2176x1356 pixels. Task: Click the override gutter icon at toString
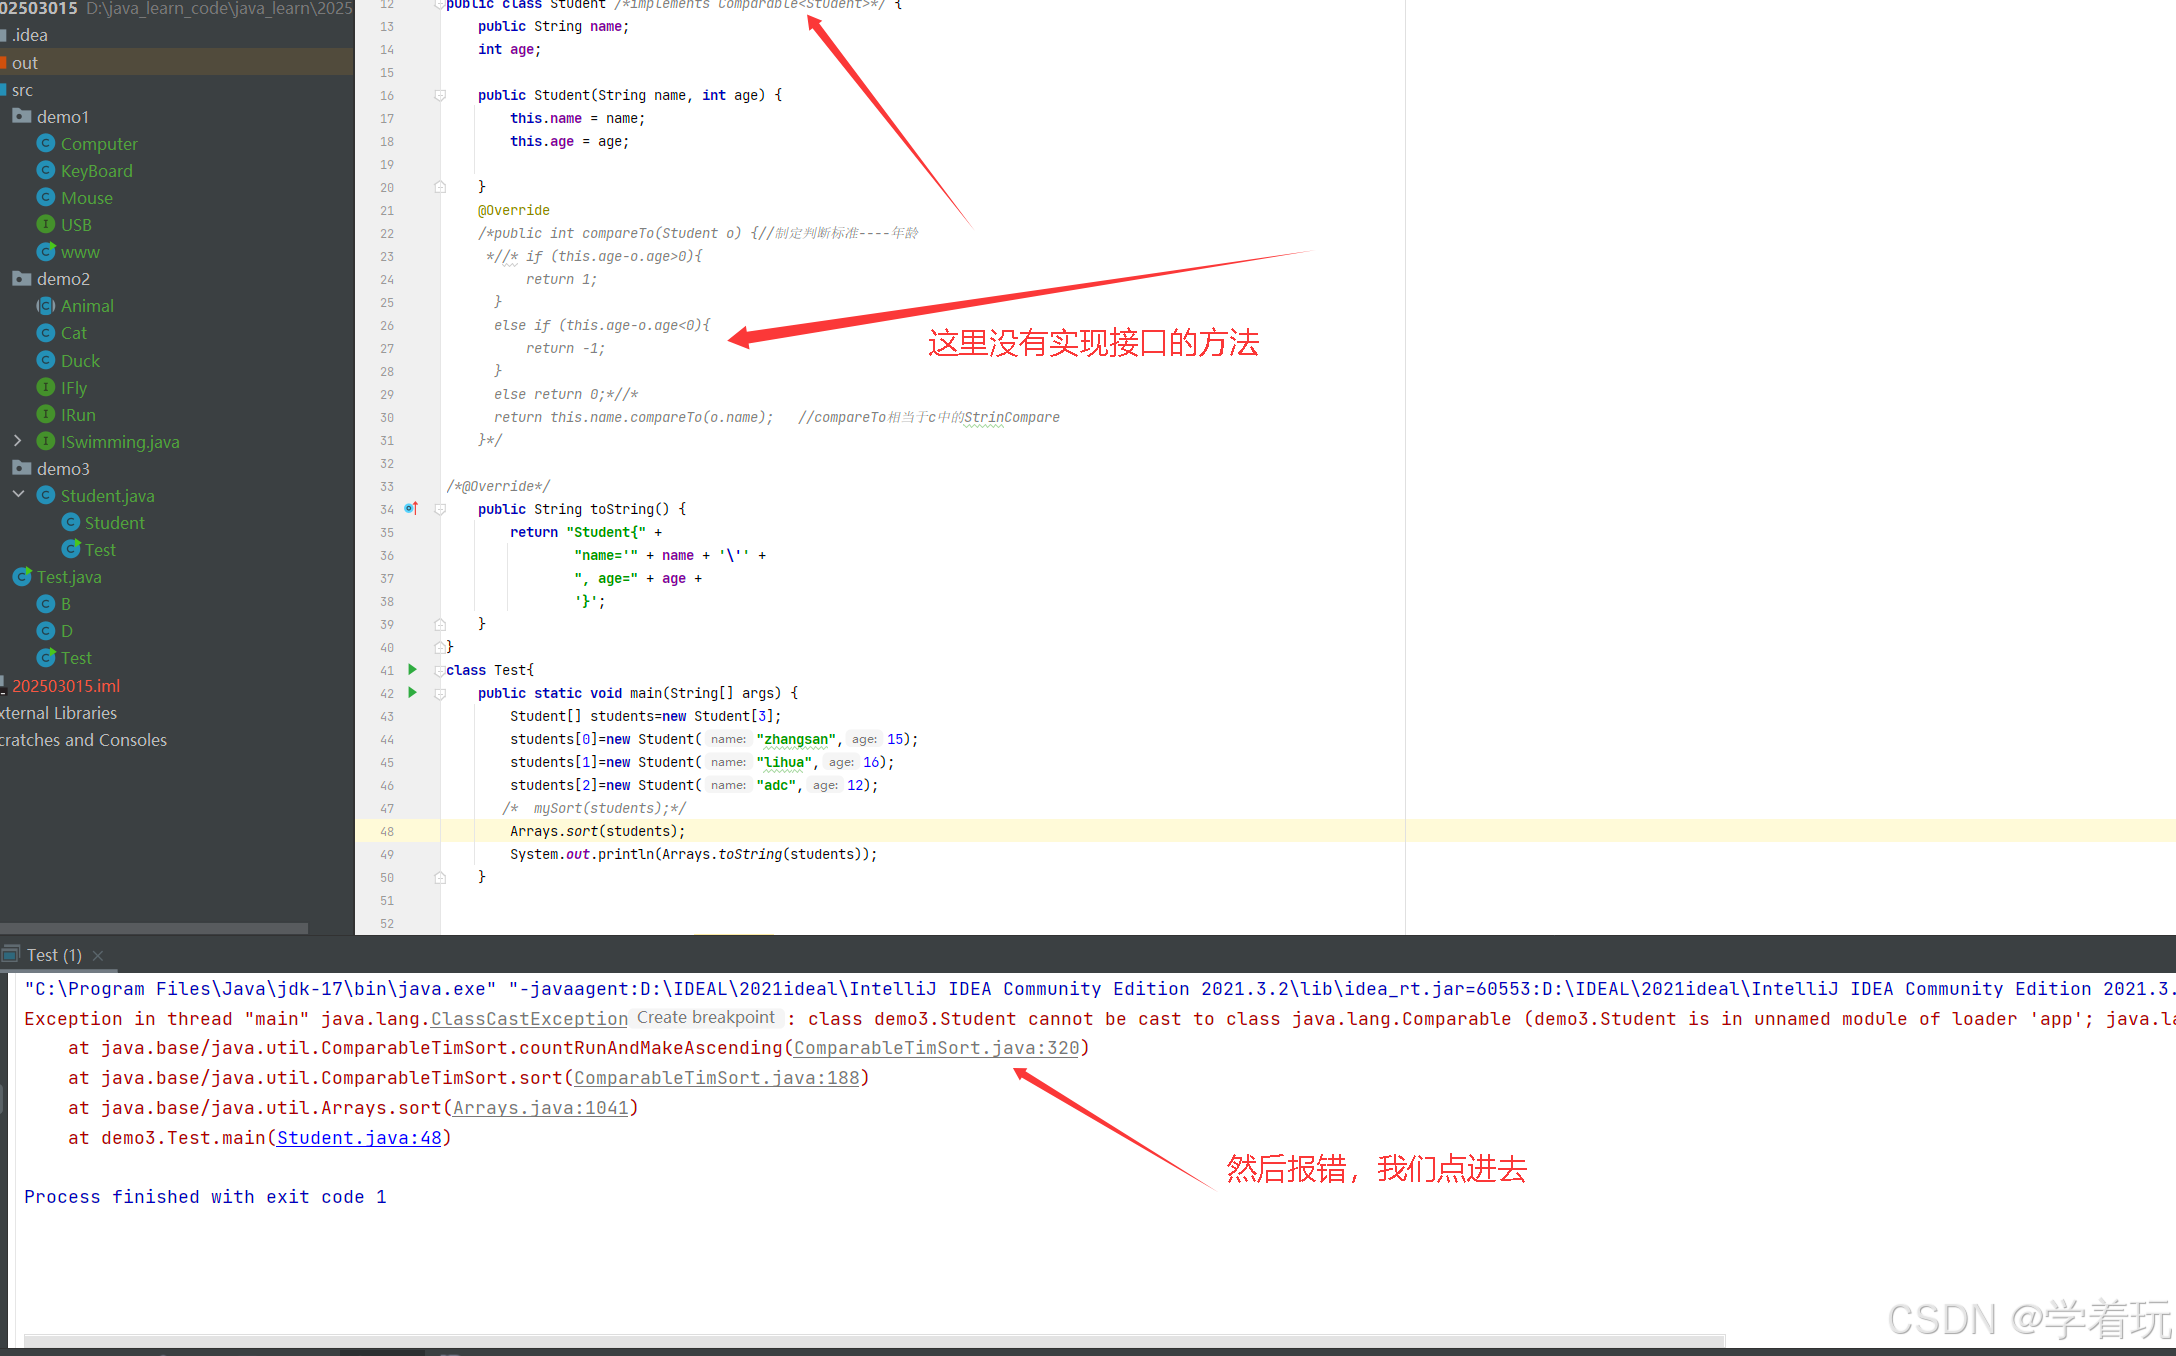tap(411, 509)
